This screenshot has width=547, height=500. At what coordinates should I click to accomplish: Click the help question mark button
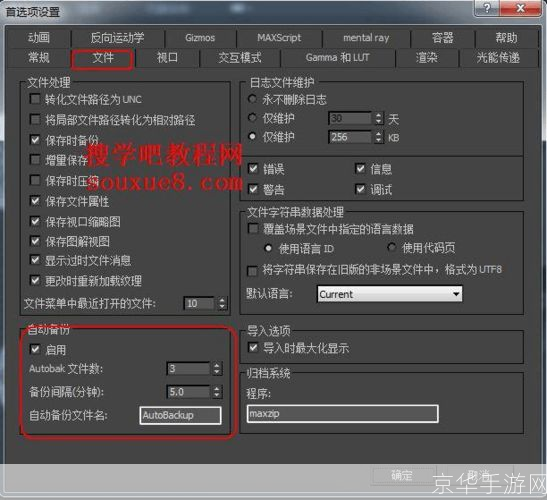click(x=487, y=8)
